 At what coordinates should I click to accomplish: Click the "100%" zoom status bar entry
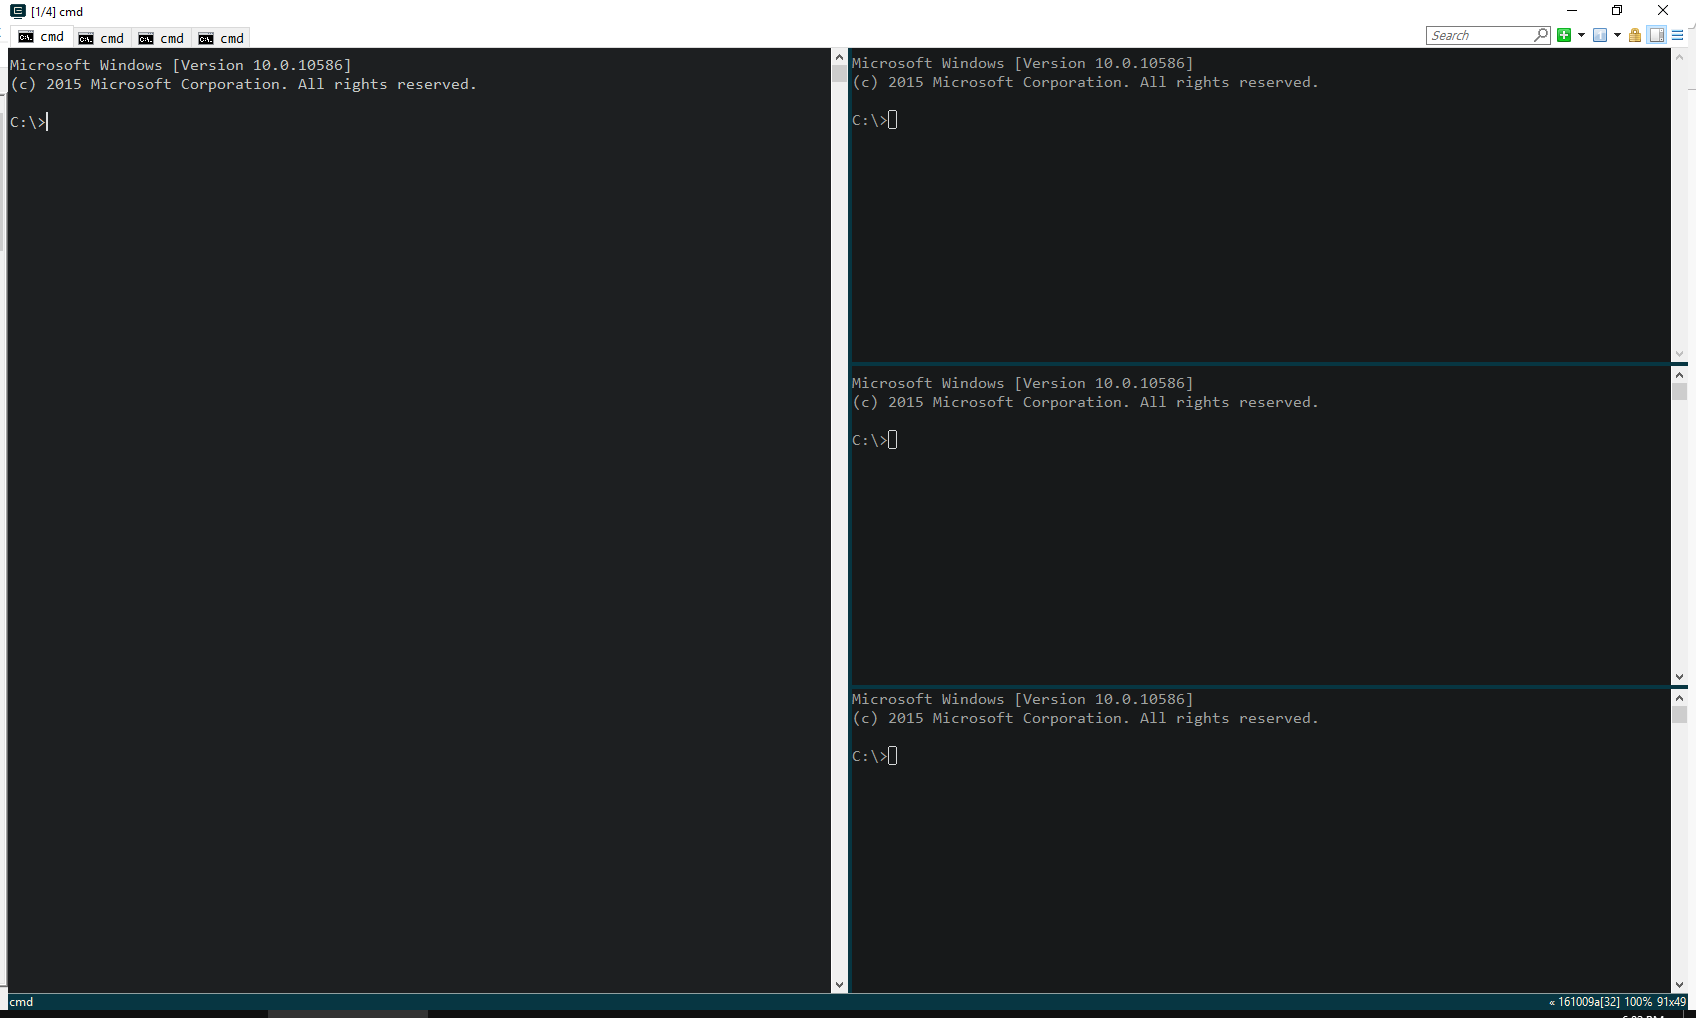(x=1638, y=1002)
